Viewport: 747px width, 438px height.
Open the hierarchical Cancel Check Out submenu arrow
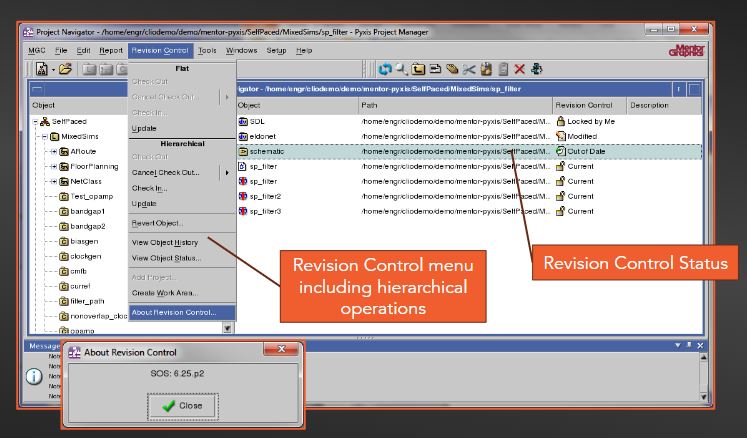[x=227, y=173]
